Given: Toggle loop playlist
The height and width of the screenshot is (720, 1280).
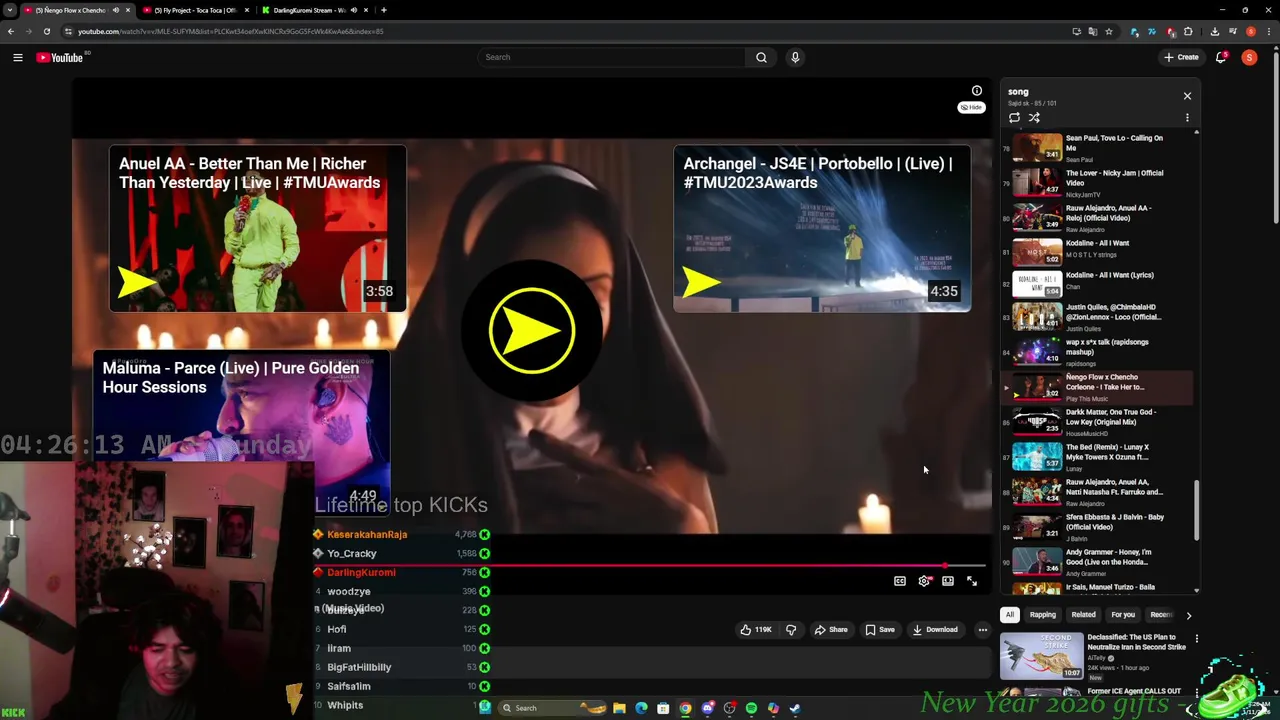Looking at the screenshot, I should pyautogui.click(x=1014, y=118).
